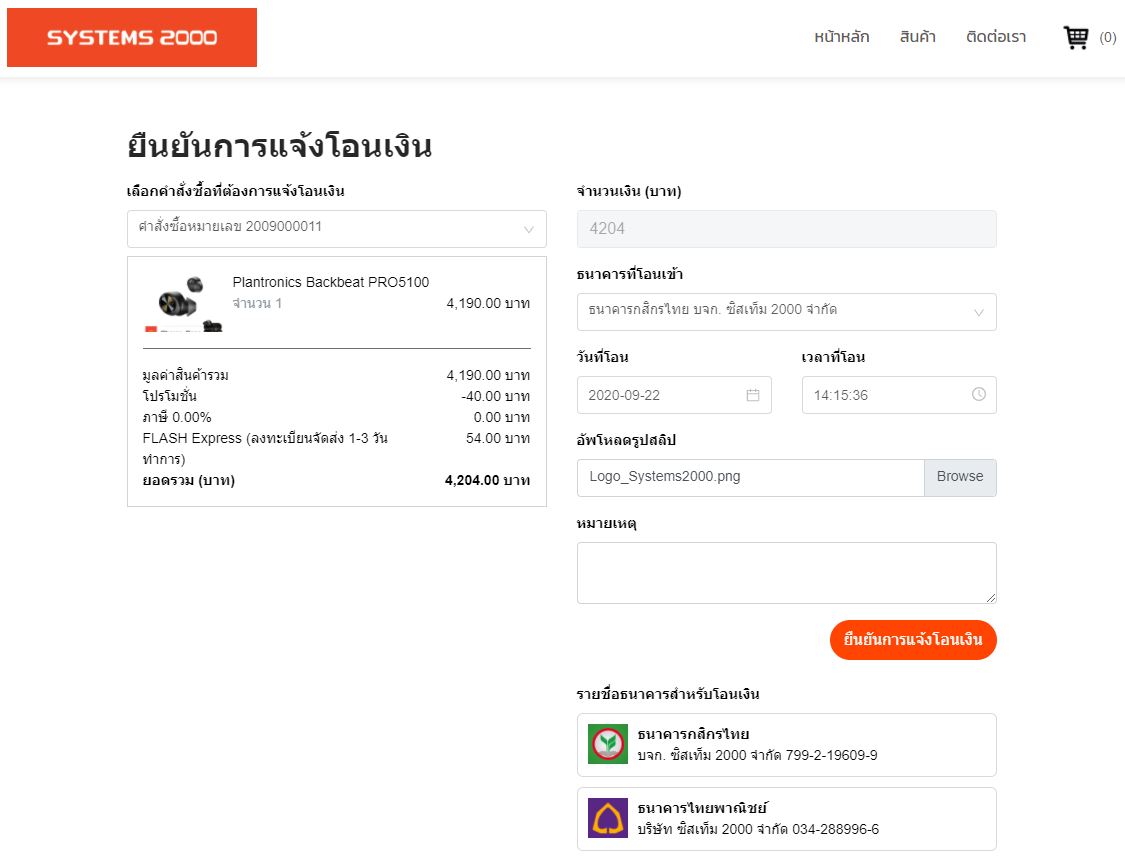Screen dimensions: 1125x861
Task: Go to the สินค้า menu item
Action: [x=917, y=38]
